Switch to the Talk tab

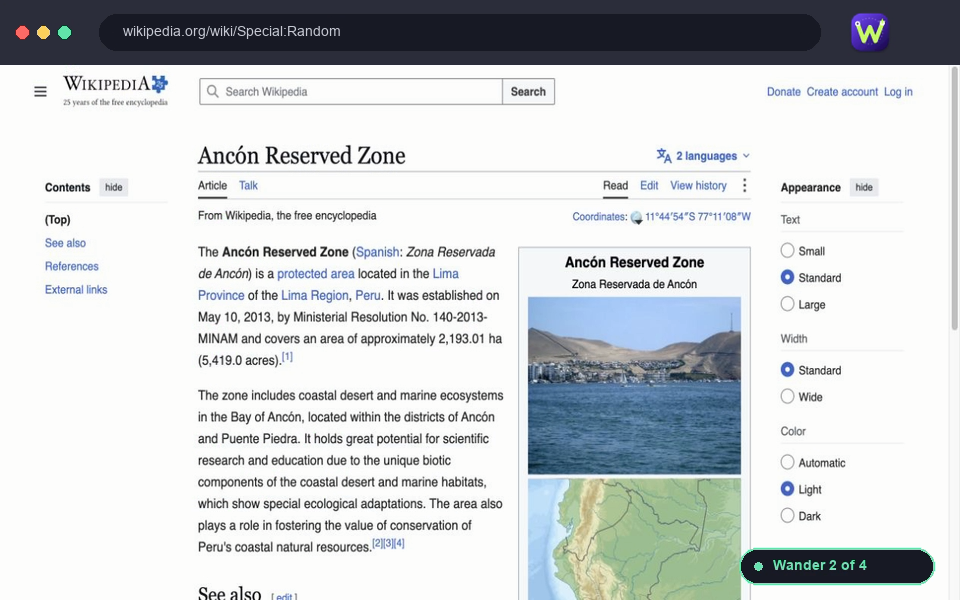pyautogui.click(x=248, y=186)
